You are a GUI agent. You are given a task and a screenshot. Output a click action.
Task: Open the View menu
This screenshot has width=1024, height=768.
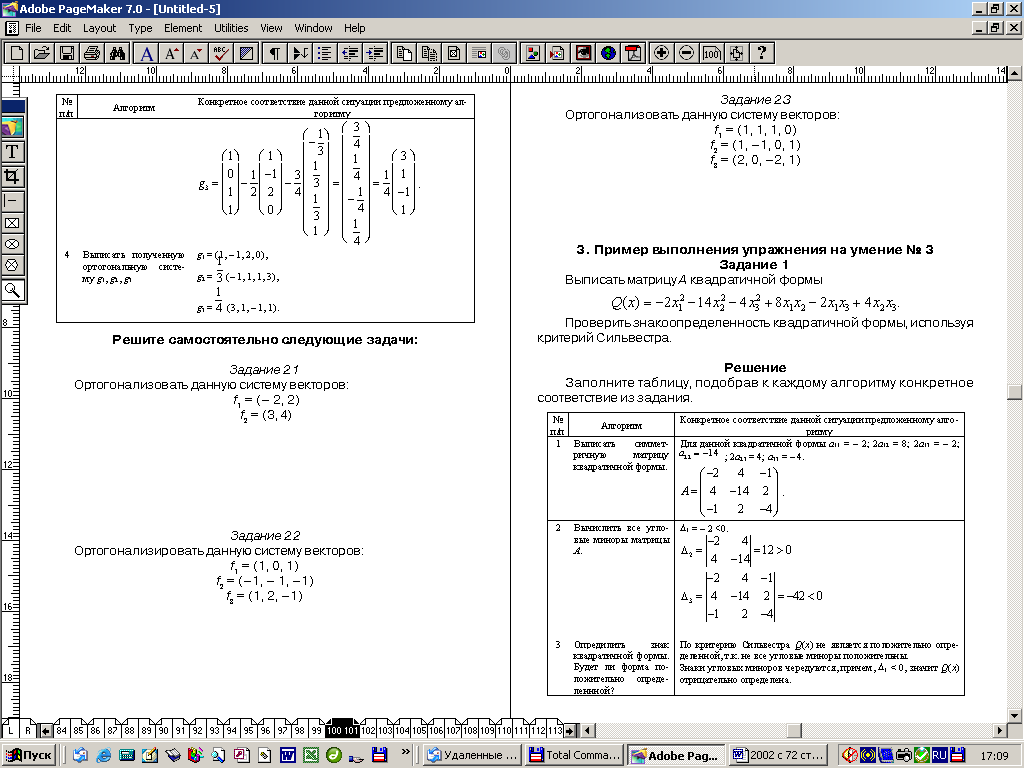click(x=271, y=28)
